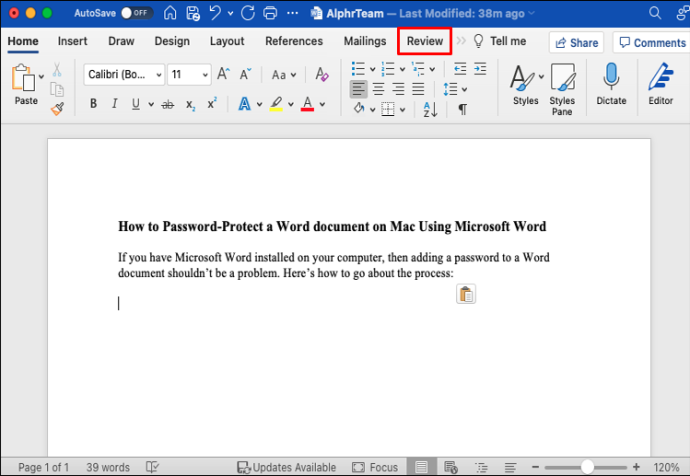Open the Change Case Aa dropdown
This screenshot has height=476, width=690.
pos(284,75)
